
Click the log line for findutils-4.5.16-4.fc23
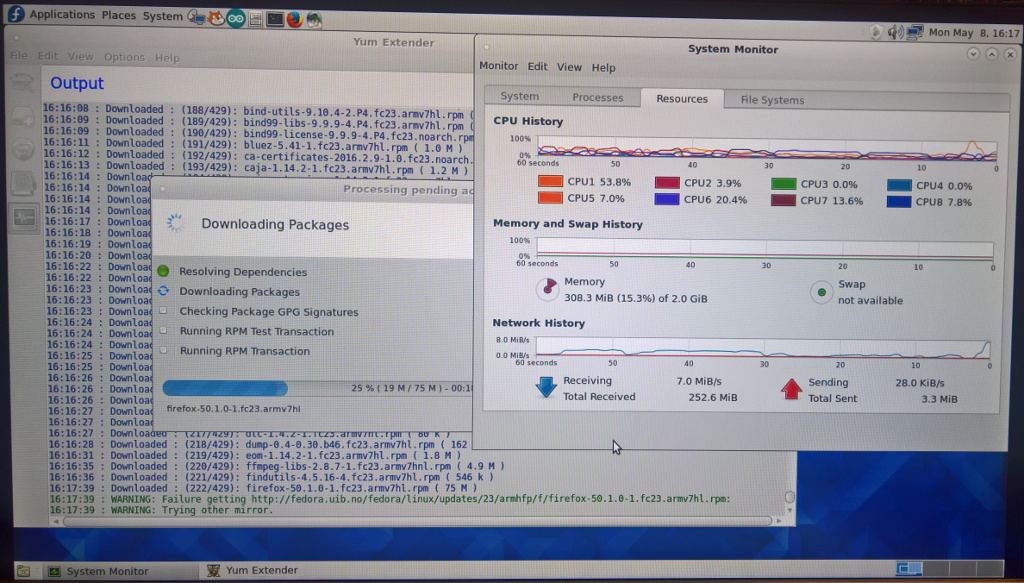(271, 477)
